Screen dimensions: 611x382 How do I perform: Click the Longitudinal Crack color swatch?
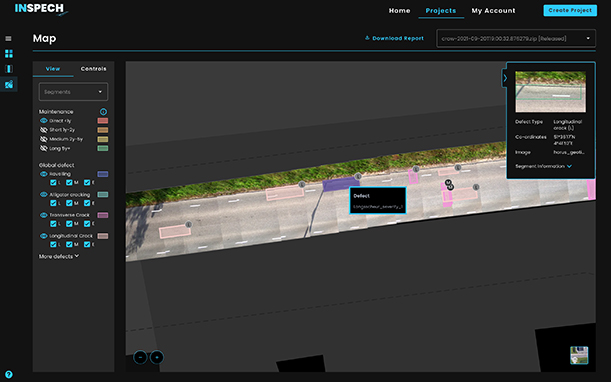pos(103,236)
